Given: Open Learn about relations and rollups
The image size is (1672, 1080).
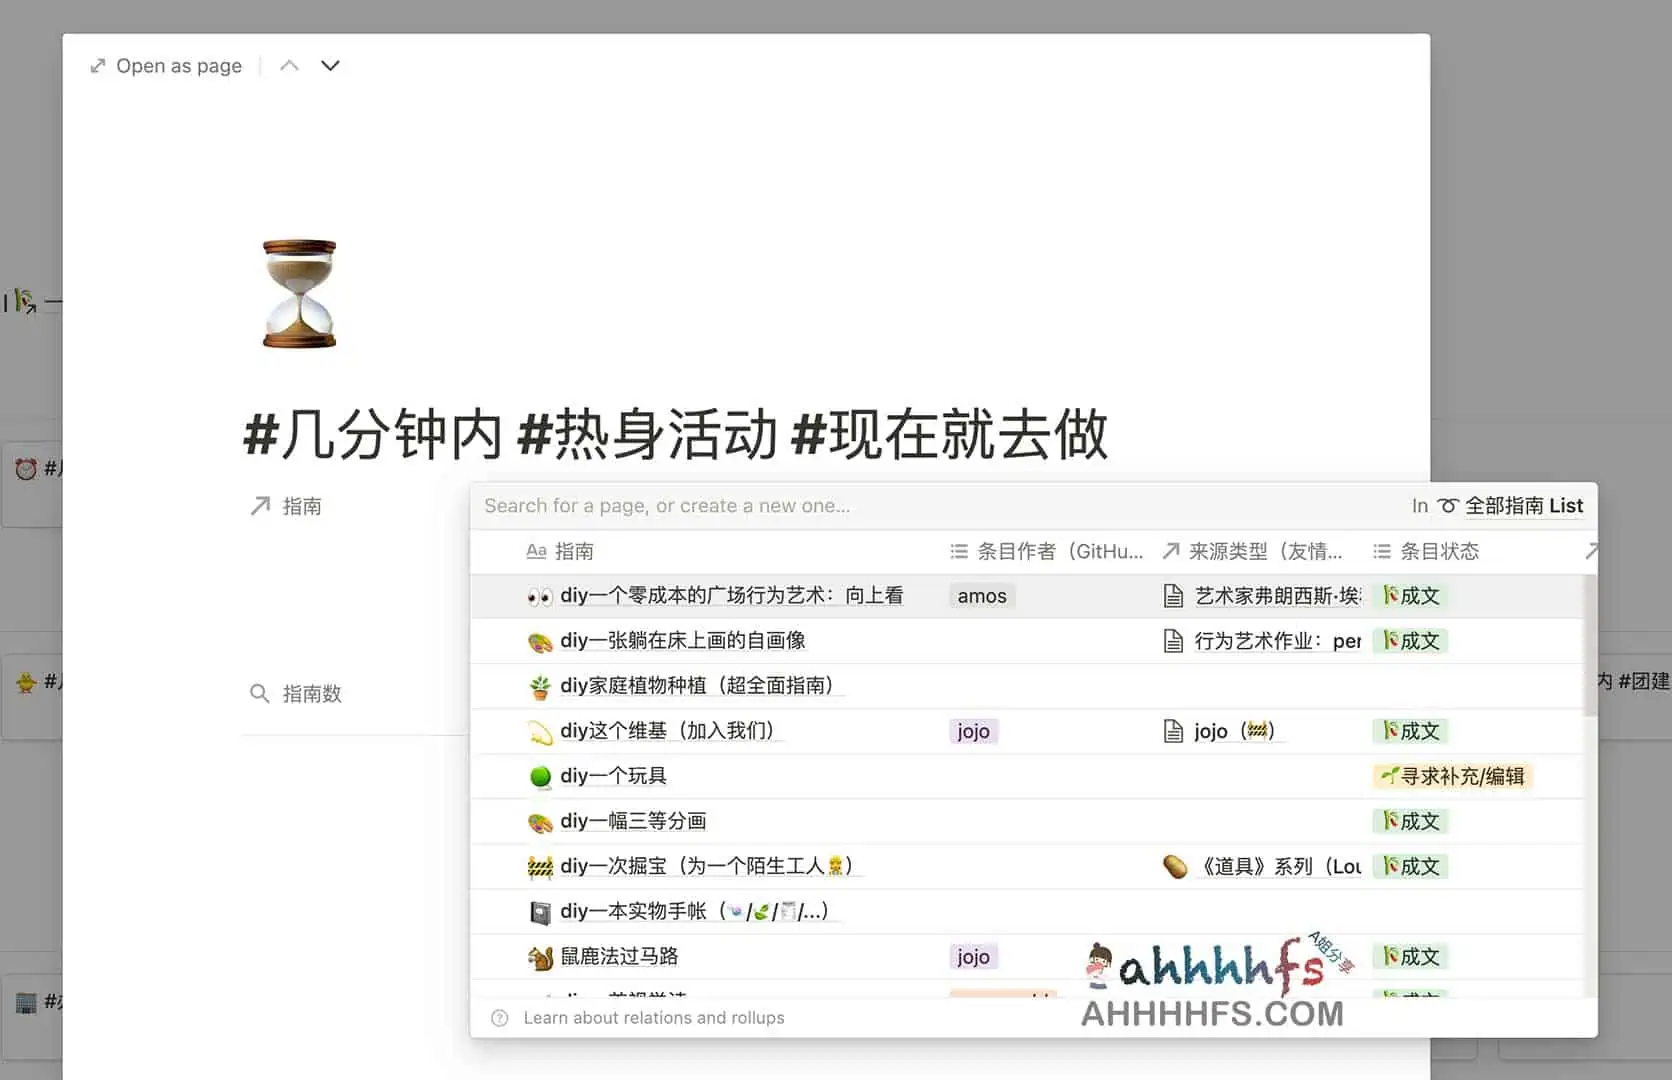Looking at the screenshot, I should tap(655, 1017).
